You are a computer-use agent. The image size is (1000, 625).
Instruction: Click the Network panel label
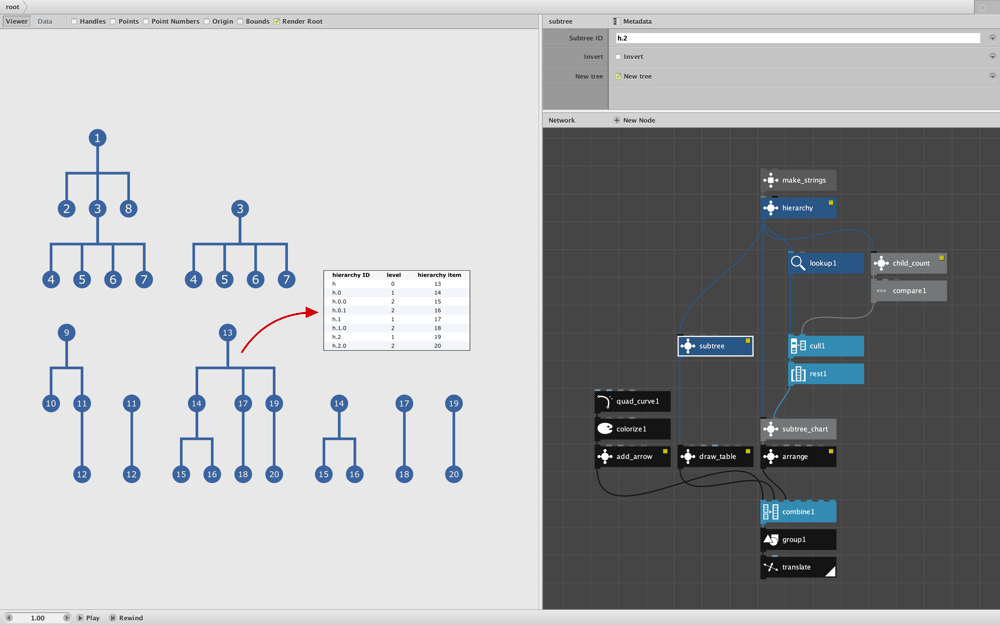pyautogui.click(x=562, y=120)
